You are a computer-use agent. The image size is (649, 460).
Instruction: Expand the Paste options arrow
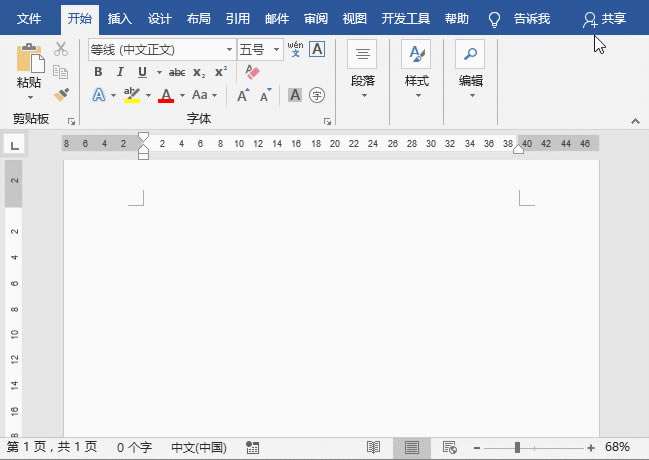[30, 98]
